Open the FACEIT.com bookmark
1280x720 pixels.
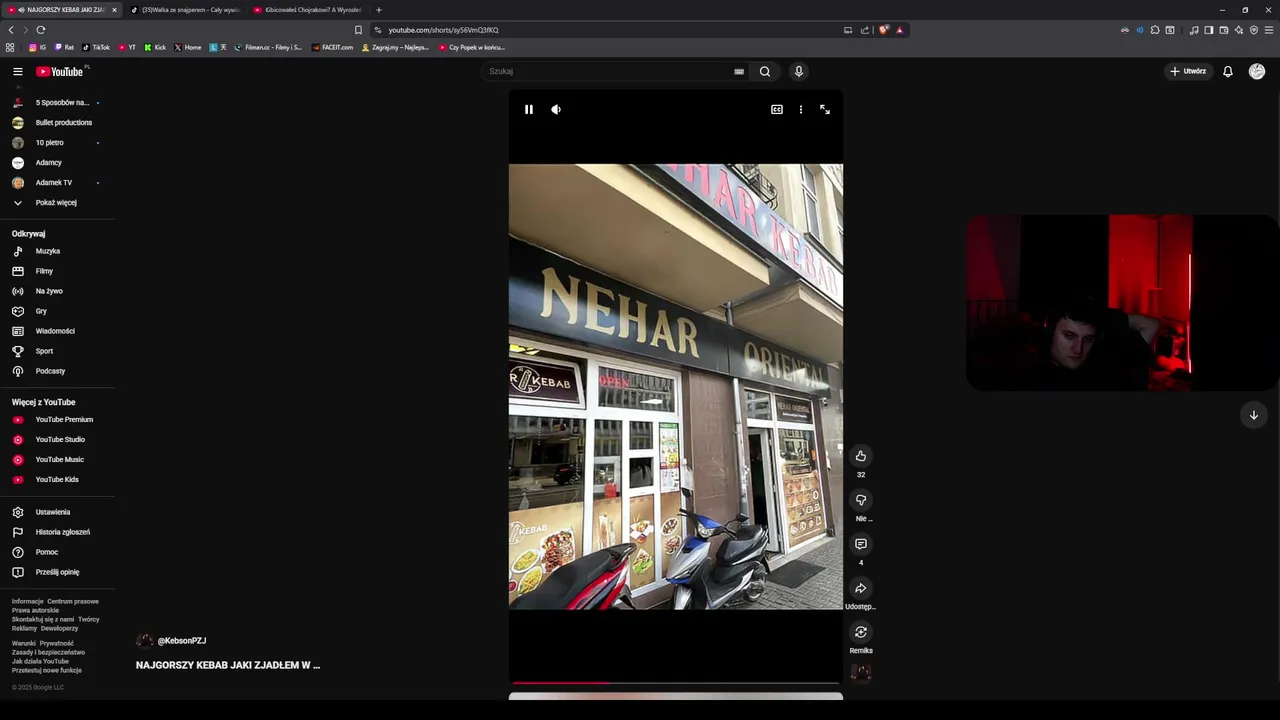click(332, 47)
